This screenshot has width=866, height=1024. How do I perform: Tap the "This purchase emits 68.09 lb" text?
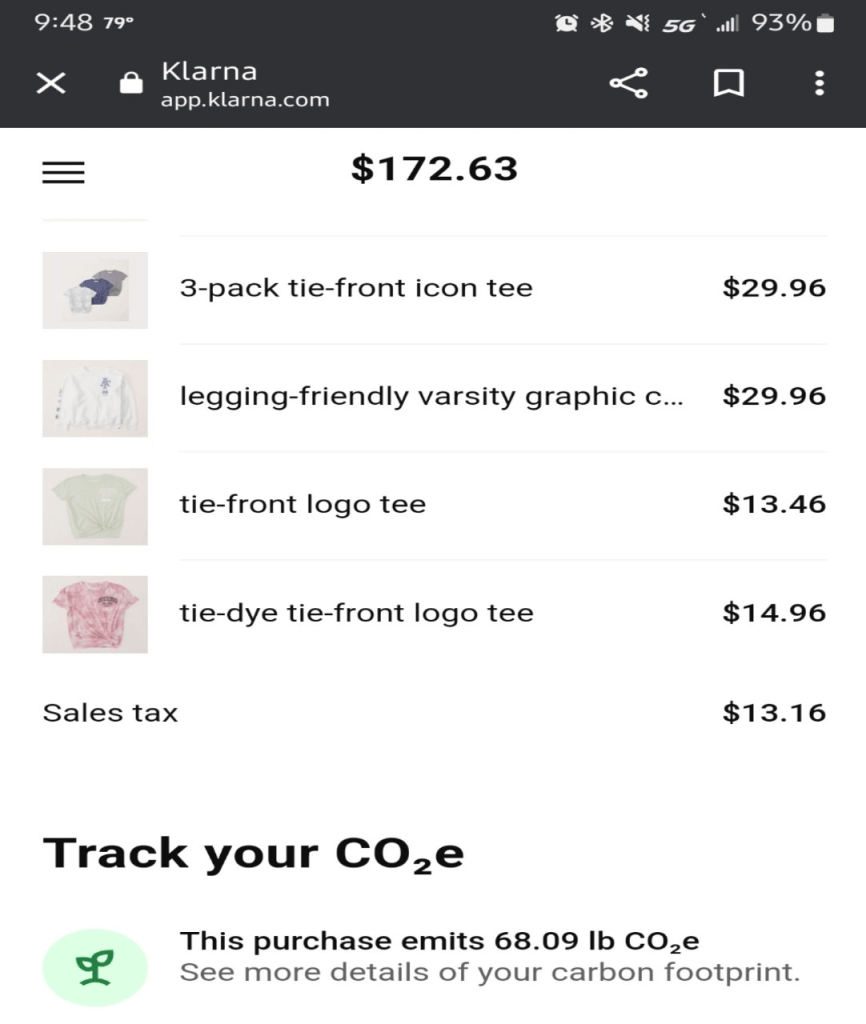(x=439, y=941)
